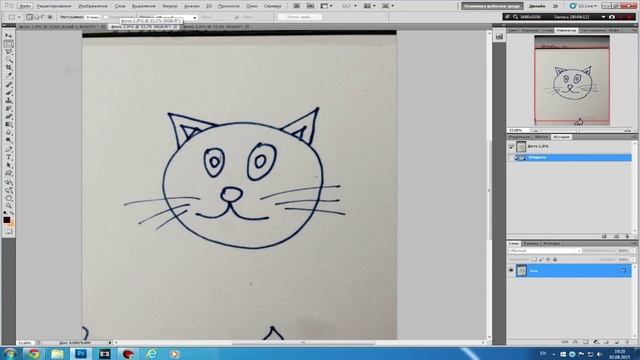Image resolution: width=640 pixels, height=360 pixels.
Task: Choose Add to selection mode in options bar
Action: pyautogui.click(x=36, y=17)
